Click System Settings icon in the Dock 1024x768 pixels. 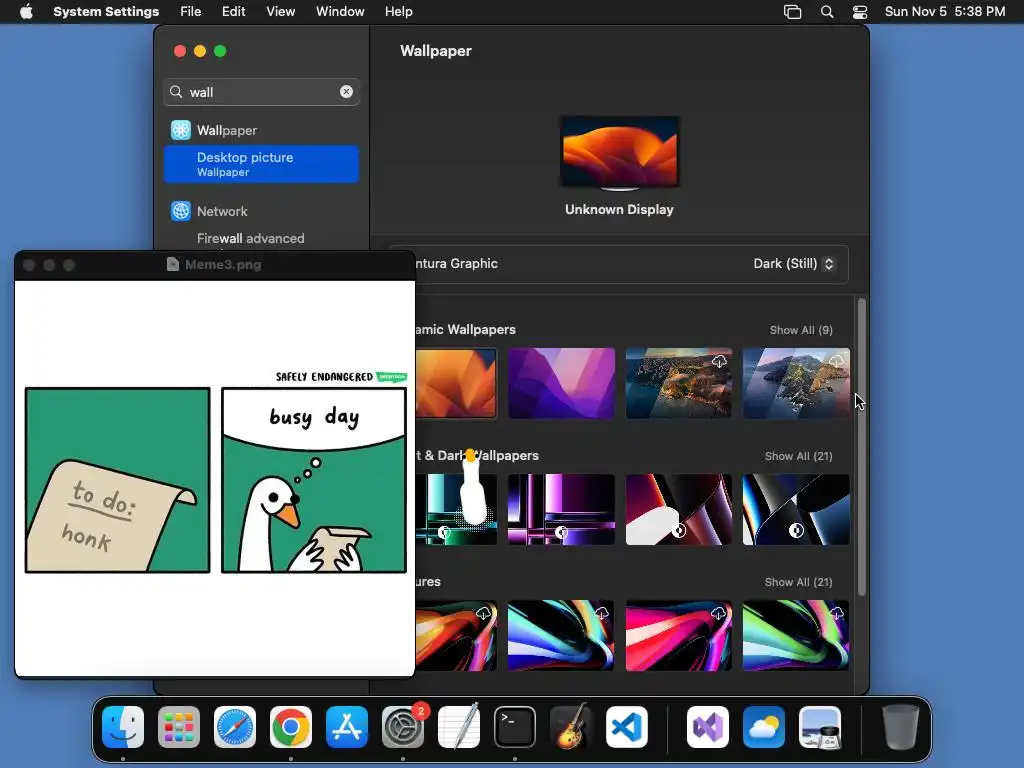click(x=403, y=727)
